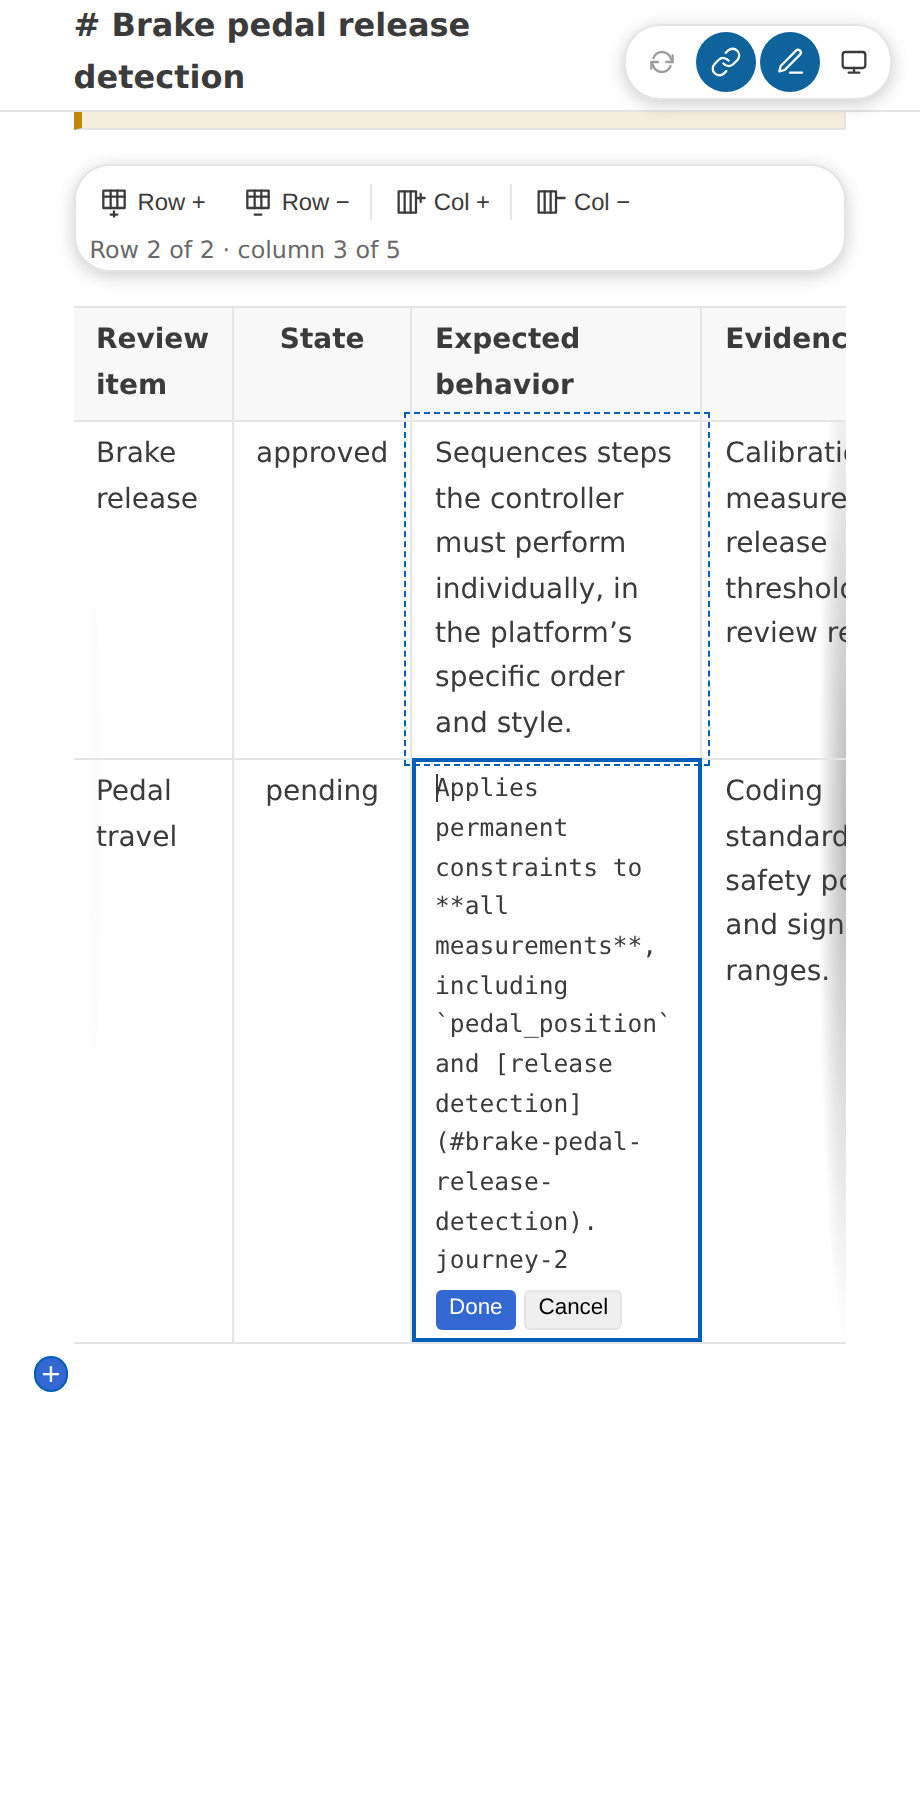This screenshot has height=1800, width=920.
Task: Click inside the cell editing text area
Action: coord(556,1024)
